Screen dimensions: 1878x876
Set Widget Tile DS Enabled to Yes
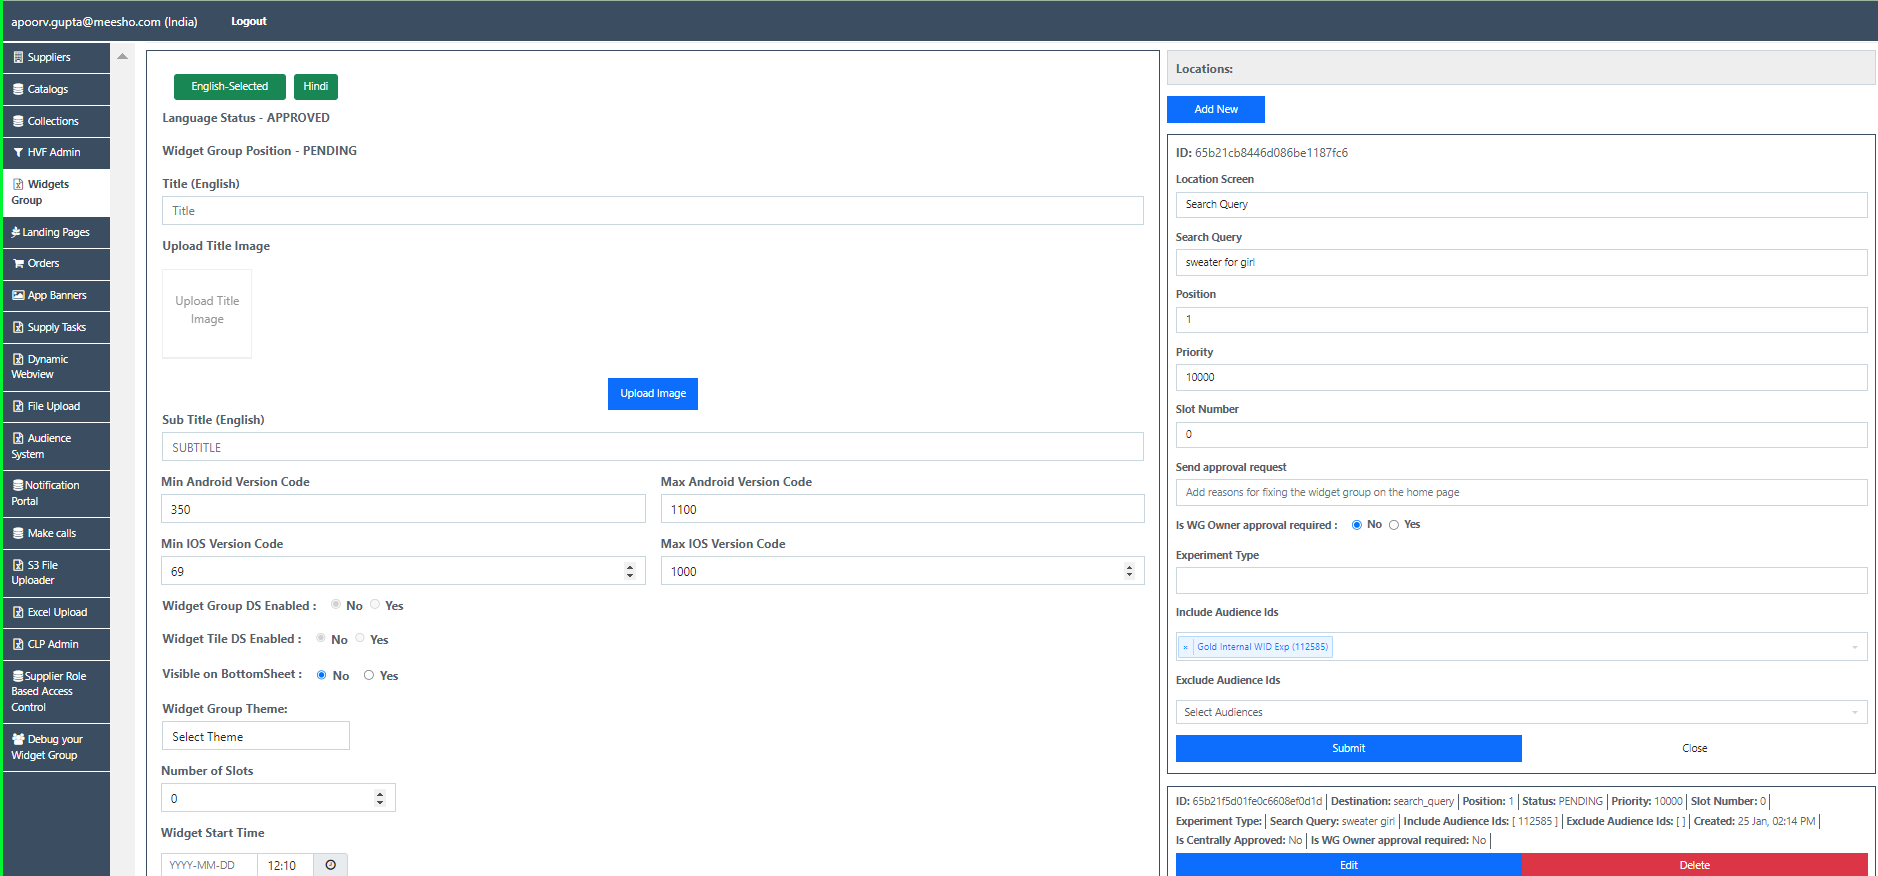coord(360,638)
